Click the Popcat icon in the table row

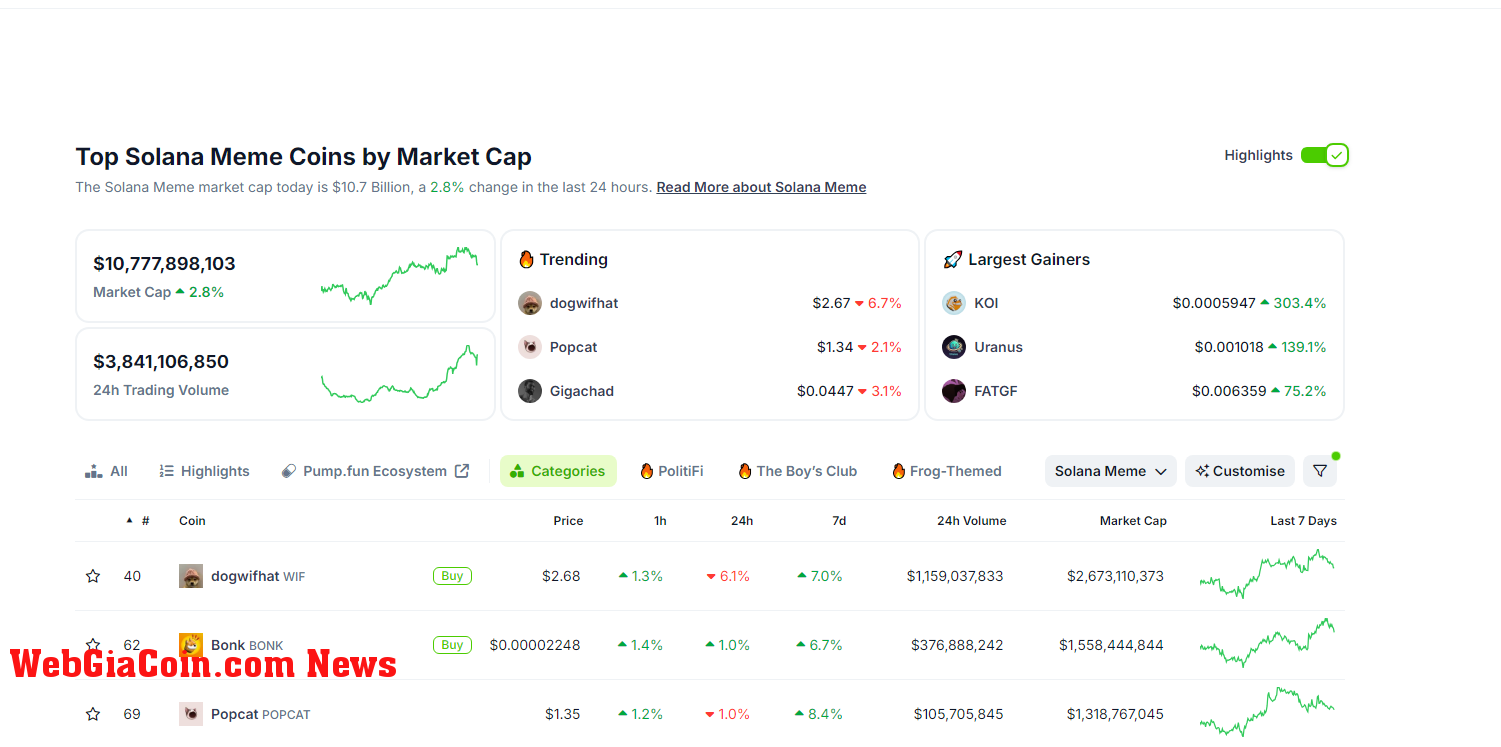click(x=191, y=714)
